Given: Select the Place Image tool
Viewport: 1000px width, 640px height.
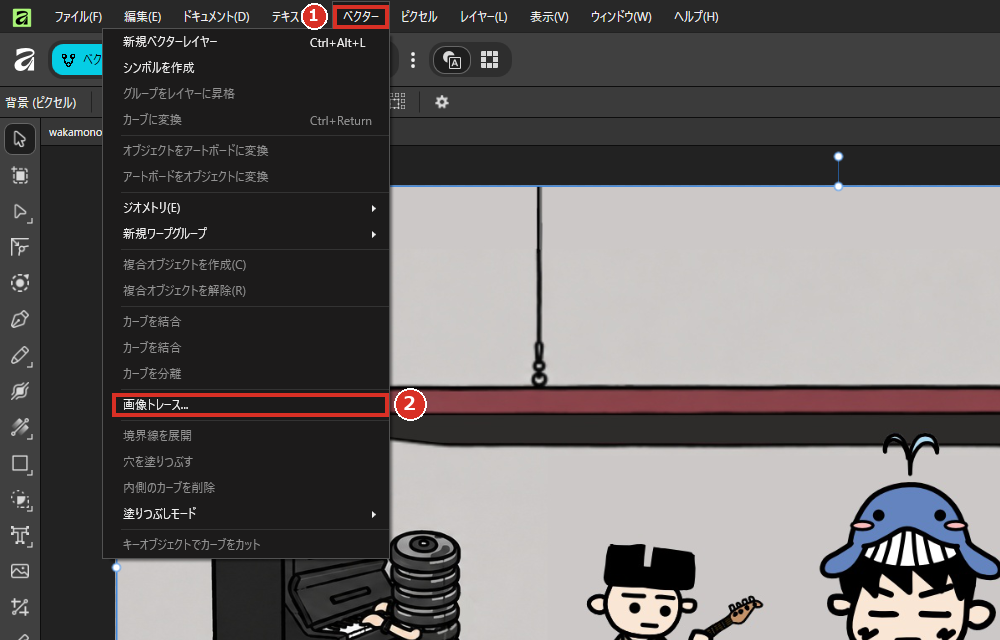Looking at the screenshot, I should pyautogui.click(x=20, y=571).
